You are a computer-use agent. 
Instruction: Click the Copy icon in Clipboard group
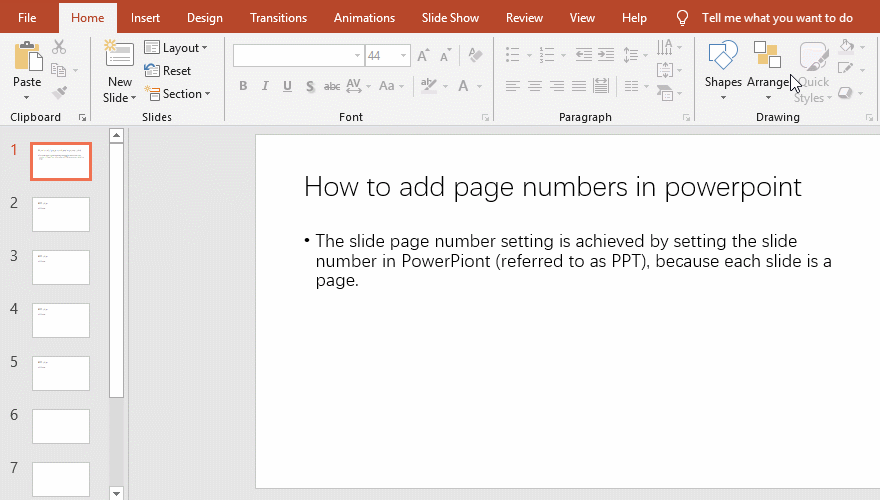coord(58,70)
